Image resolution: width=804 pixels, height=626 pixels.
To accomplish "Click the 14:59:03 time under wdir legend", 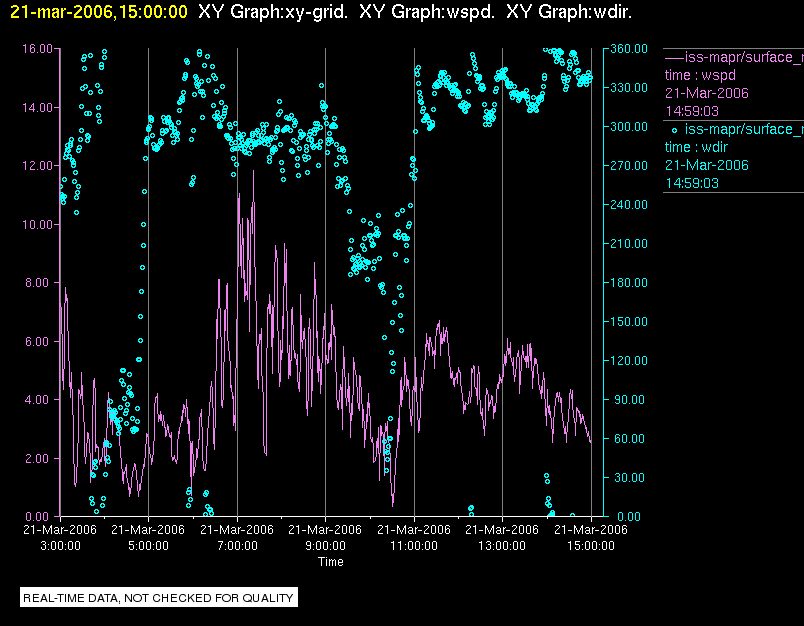I will [692, 183].
